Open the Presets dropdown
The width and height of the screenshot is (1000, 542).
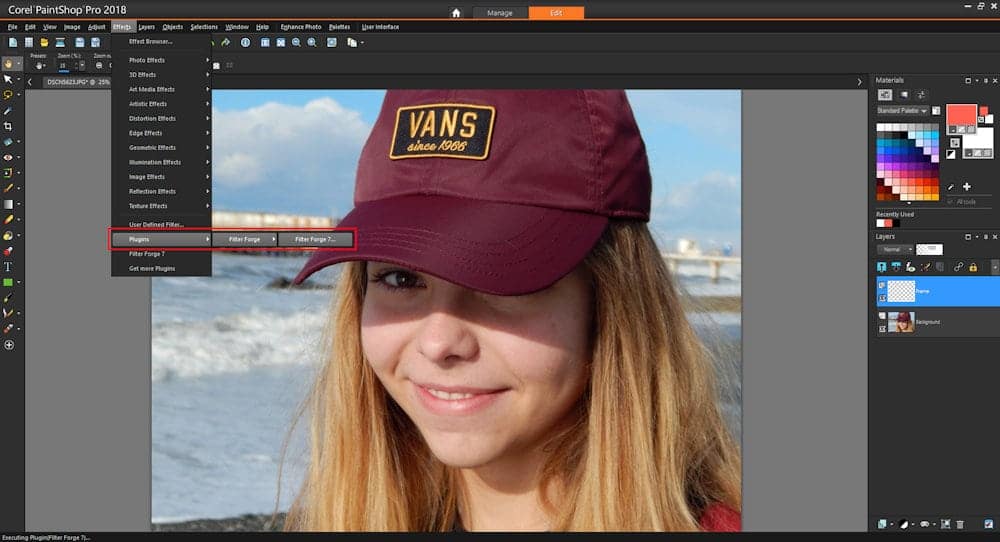coord(40,65)
